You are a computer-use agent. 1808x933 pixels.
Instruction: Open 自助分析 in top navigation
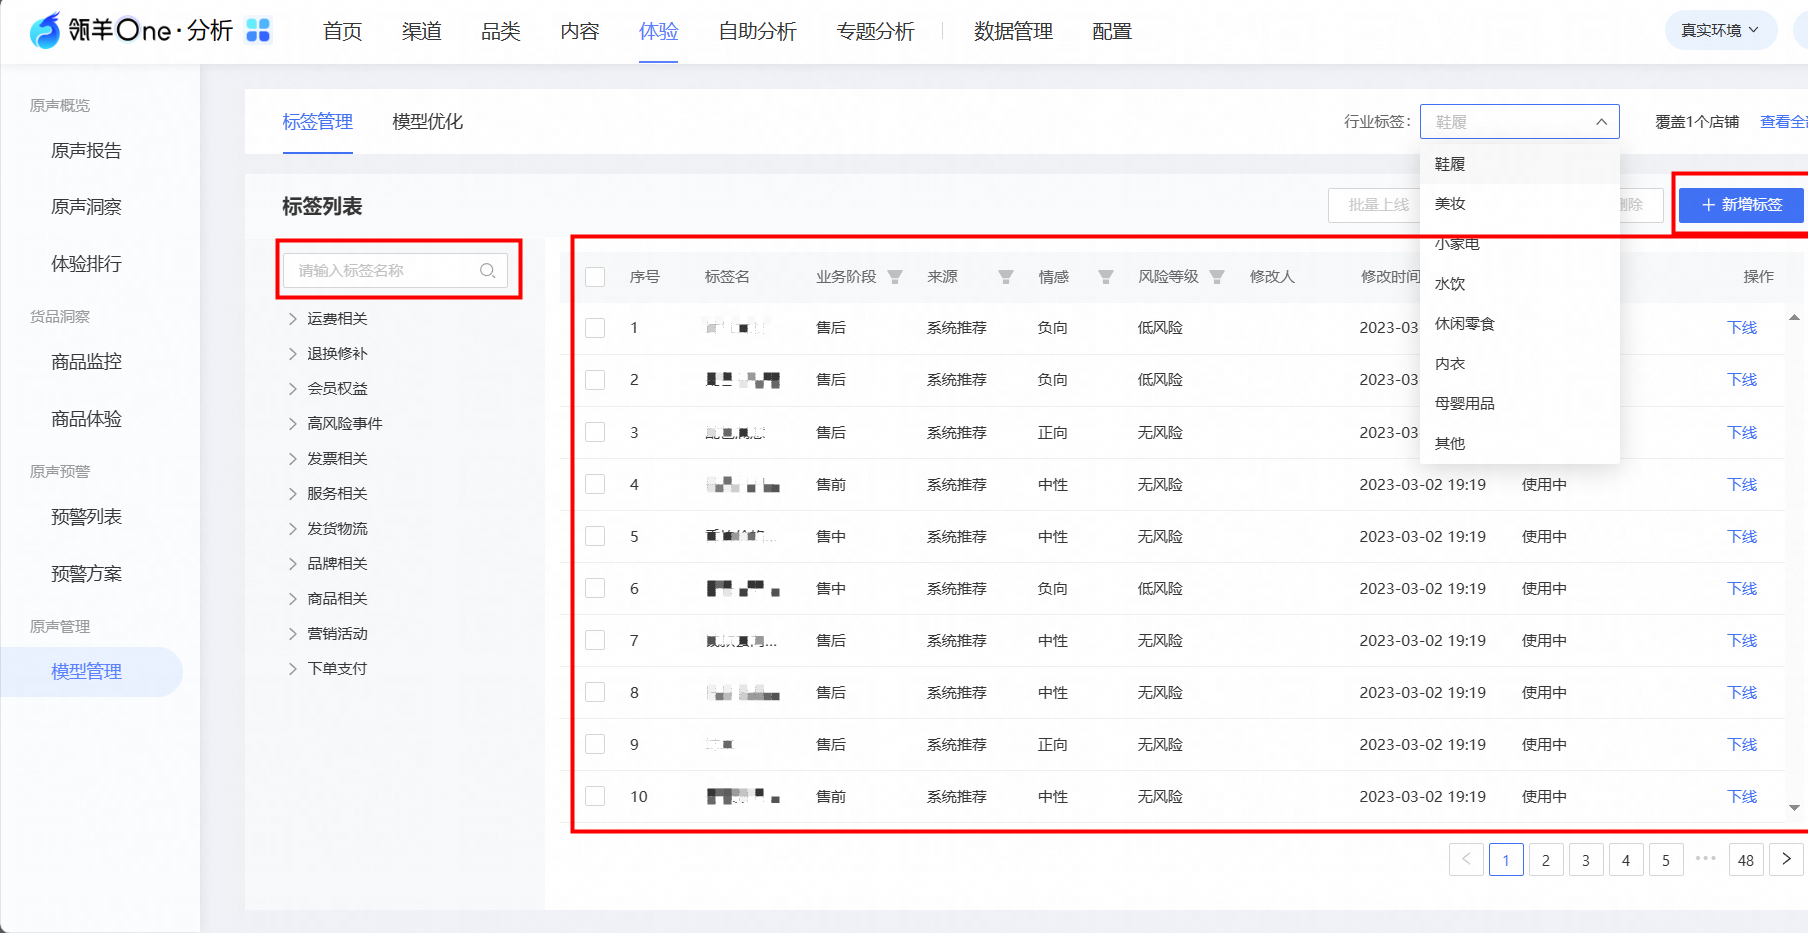758,31
